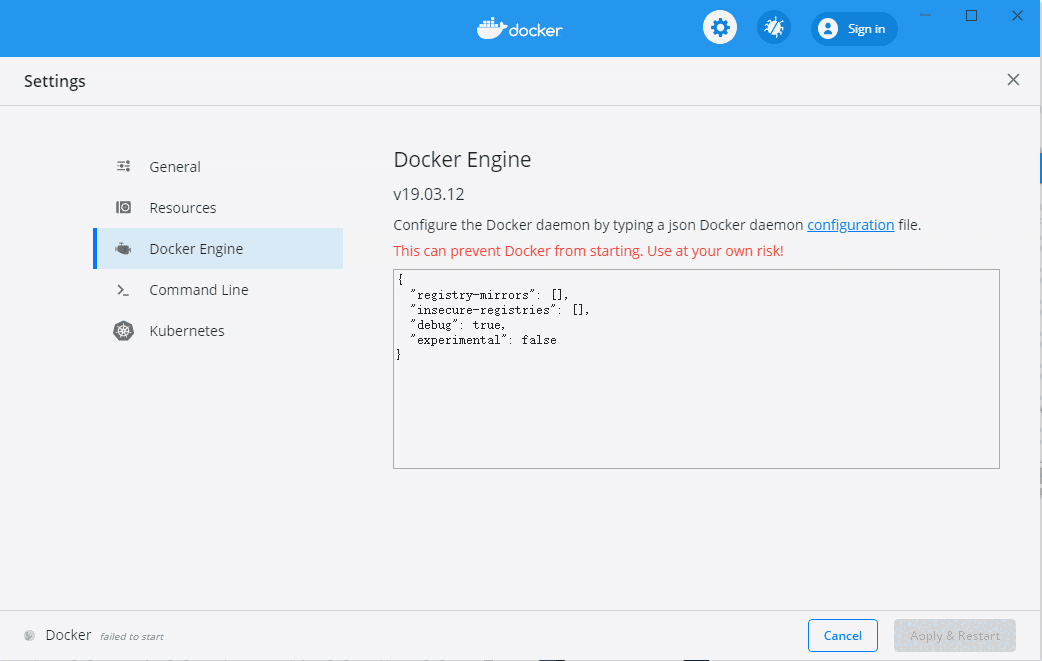Screen dimensions: 1042x661
Task: Click the Kubernetes helm icon
Action: [x=124, y=330]
